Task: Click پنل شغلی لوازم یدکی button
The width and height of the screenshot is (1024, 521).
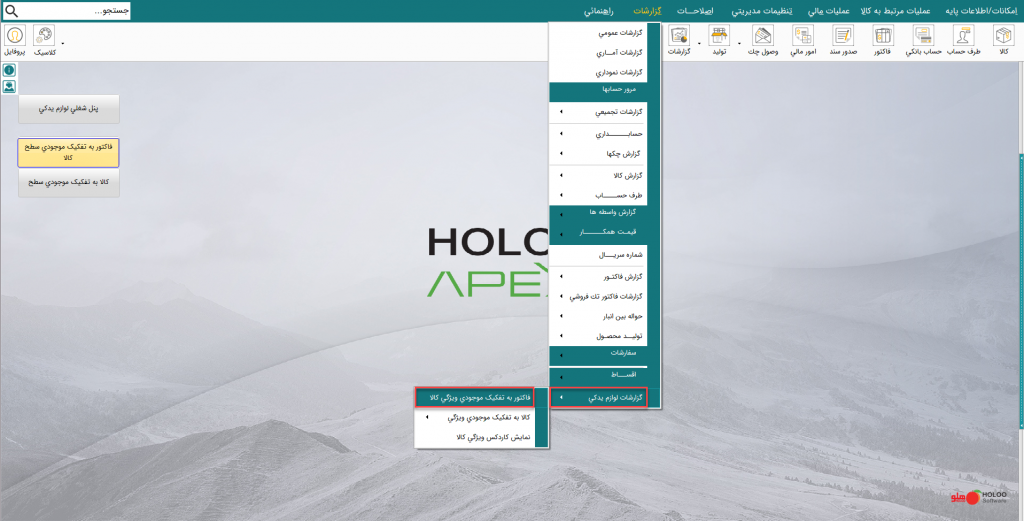Action: [69, 109]
